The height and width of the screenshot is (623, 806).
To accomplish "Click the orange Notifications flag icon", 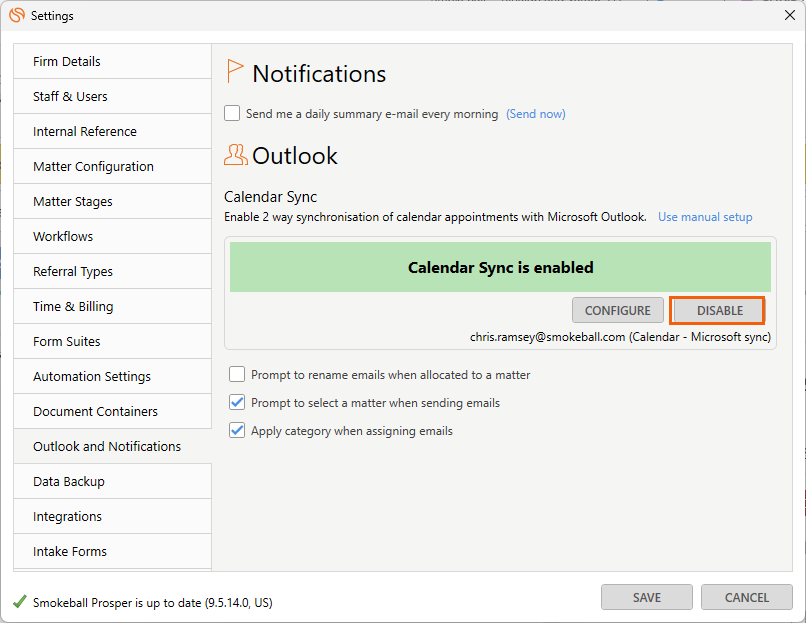I will point(234,71).
